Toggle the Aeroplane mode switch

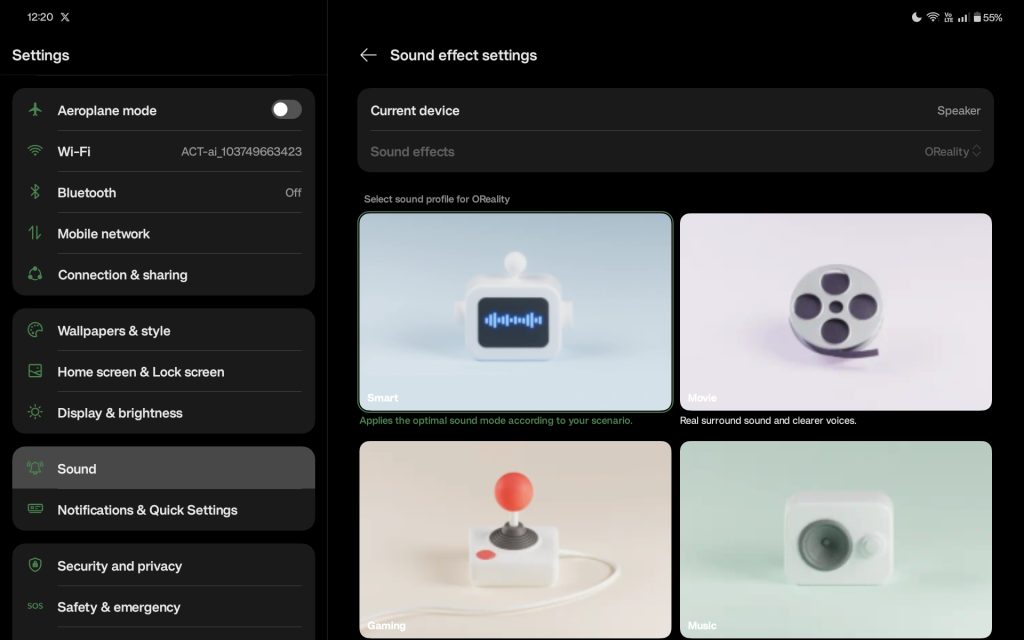coord(286,110)
